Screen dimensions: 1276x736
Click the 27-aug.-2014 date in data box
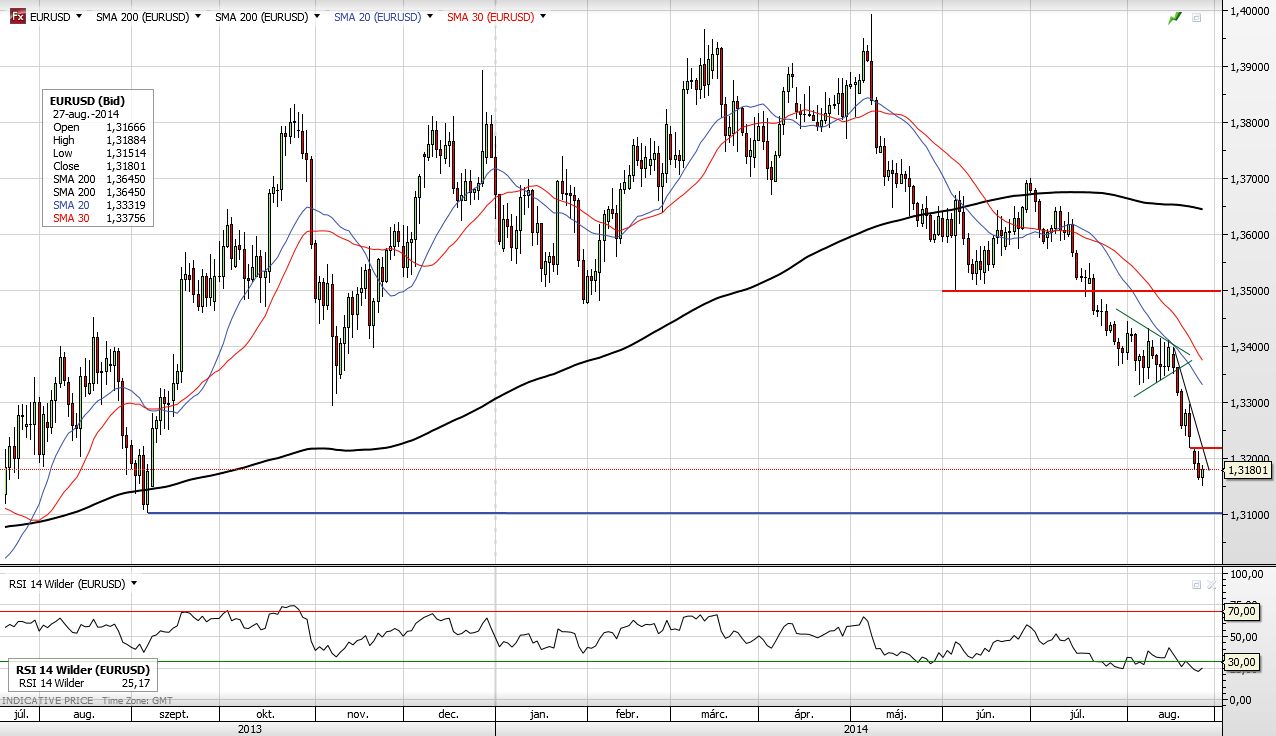86,114
